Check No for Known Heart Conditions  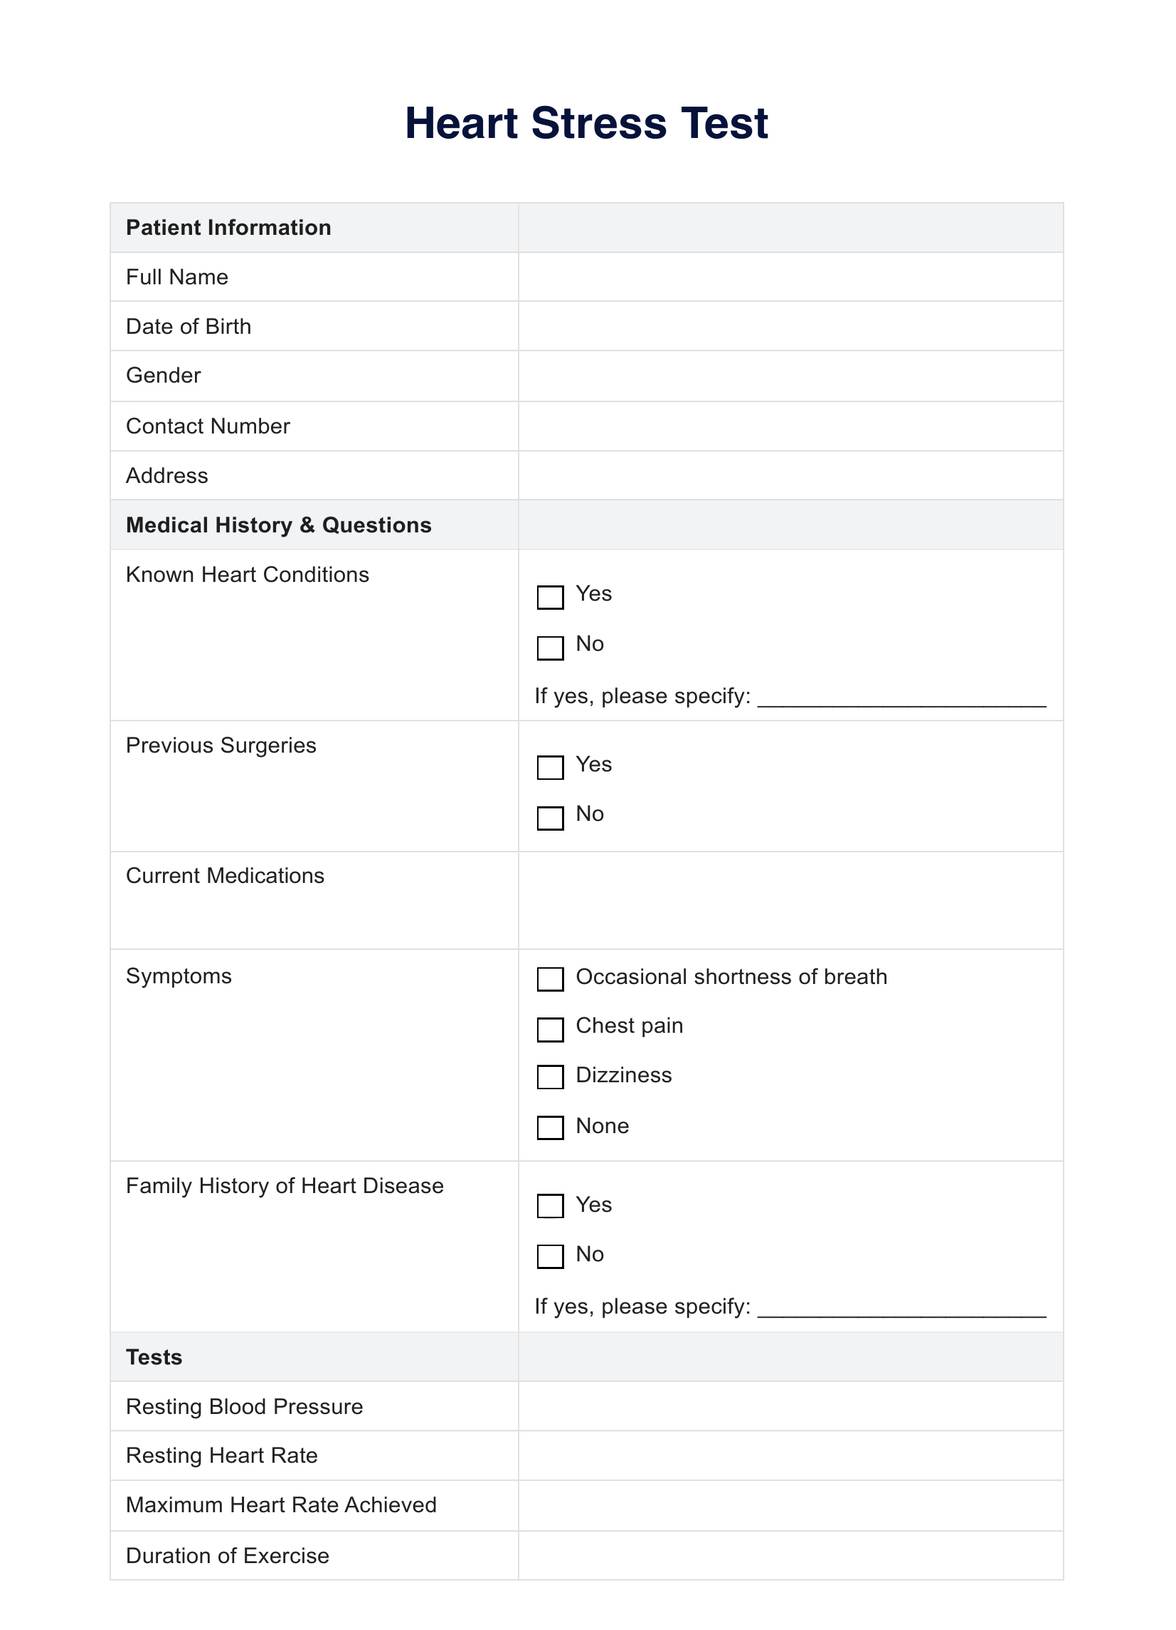[550, 647]
